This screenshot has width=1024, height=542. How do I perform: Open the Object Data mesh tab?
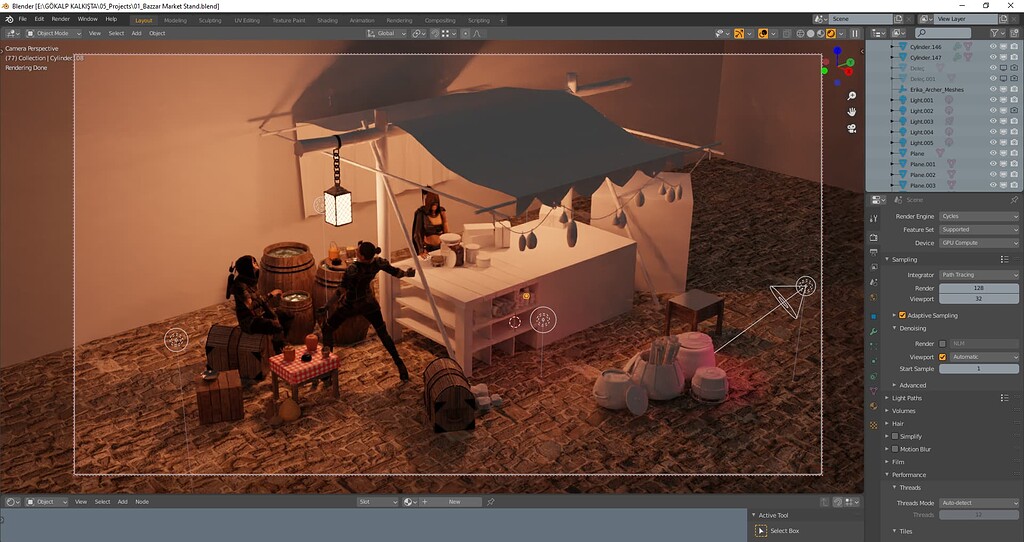click(x=874, y=391)
